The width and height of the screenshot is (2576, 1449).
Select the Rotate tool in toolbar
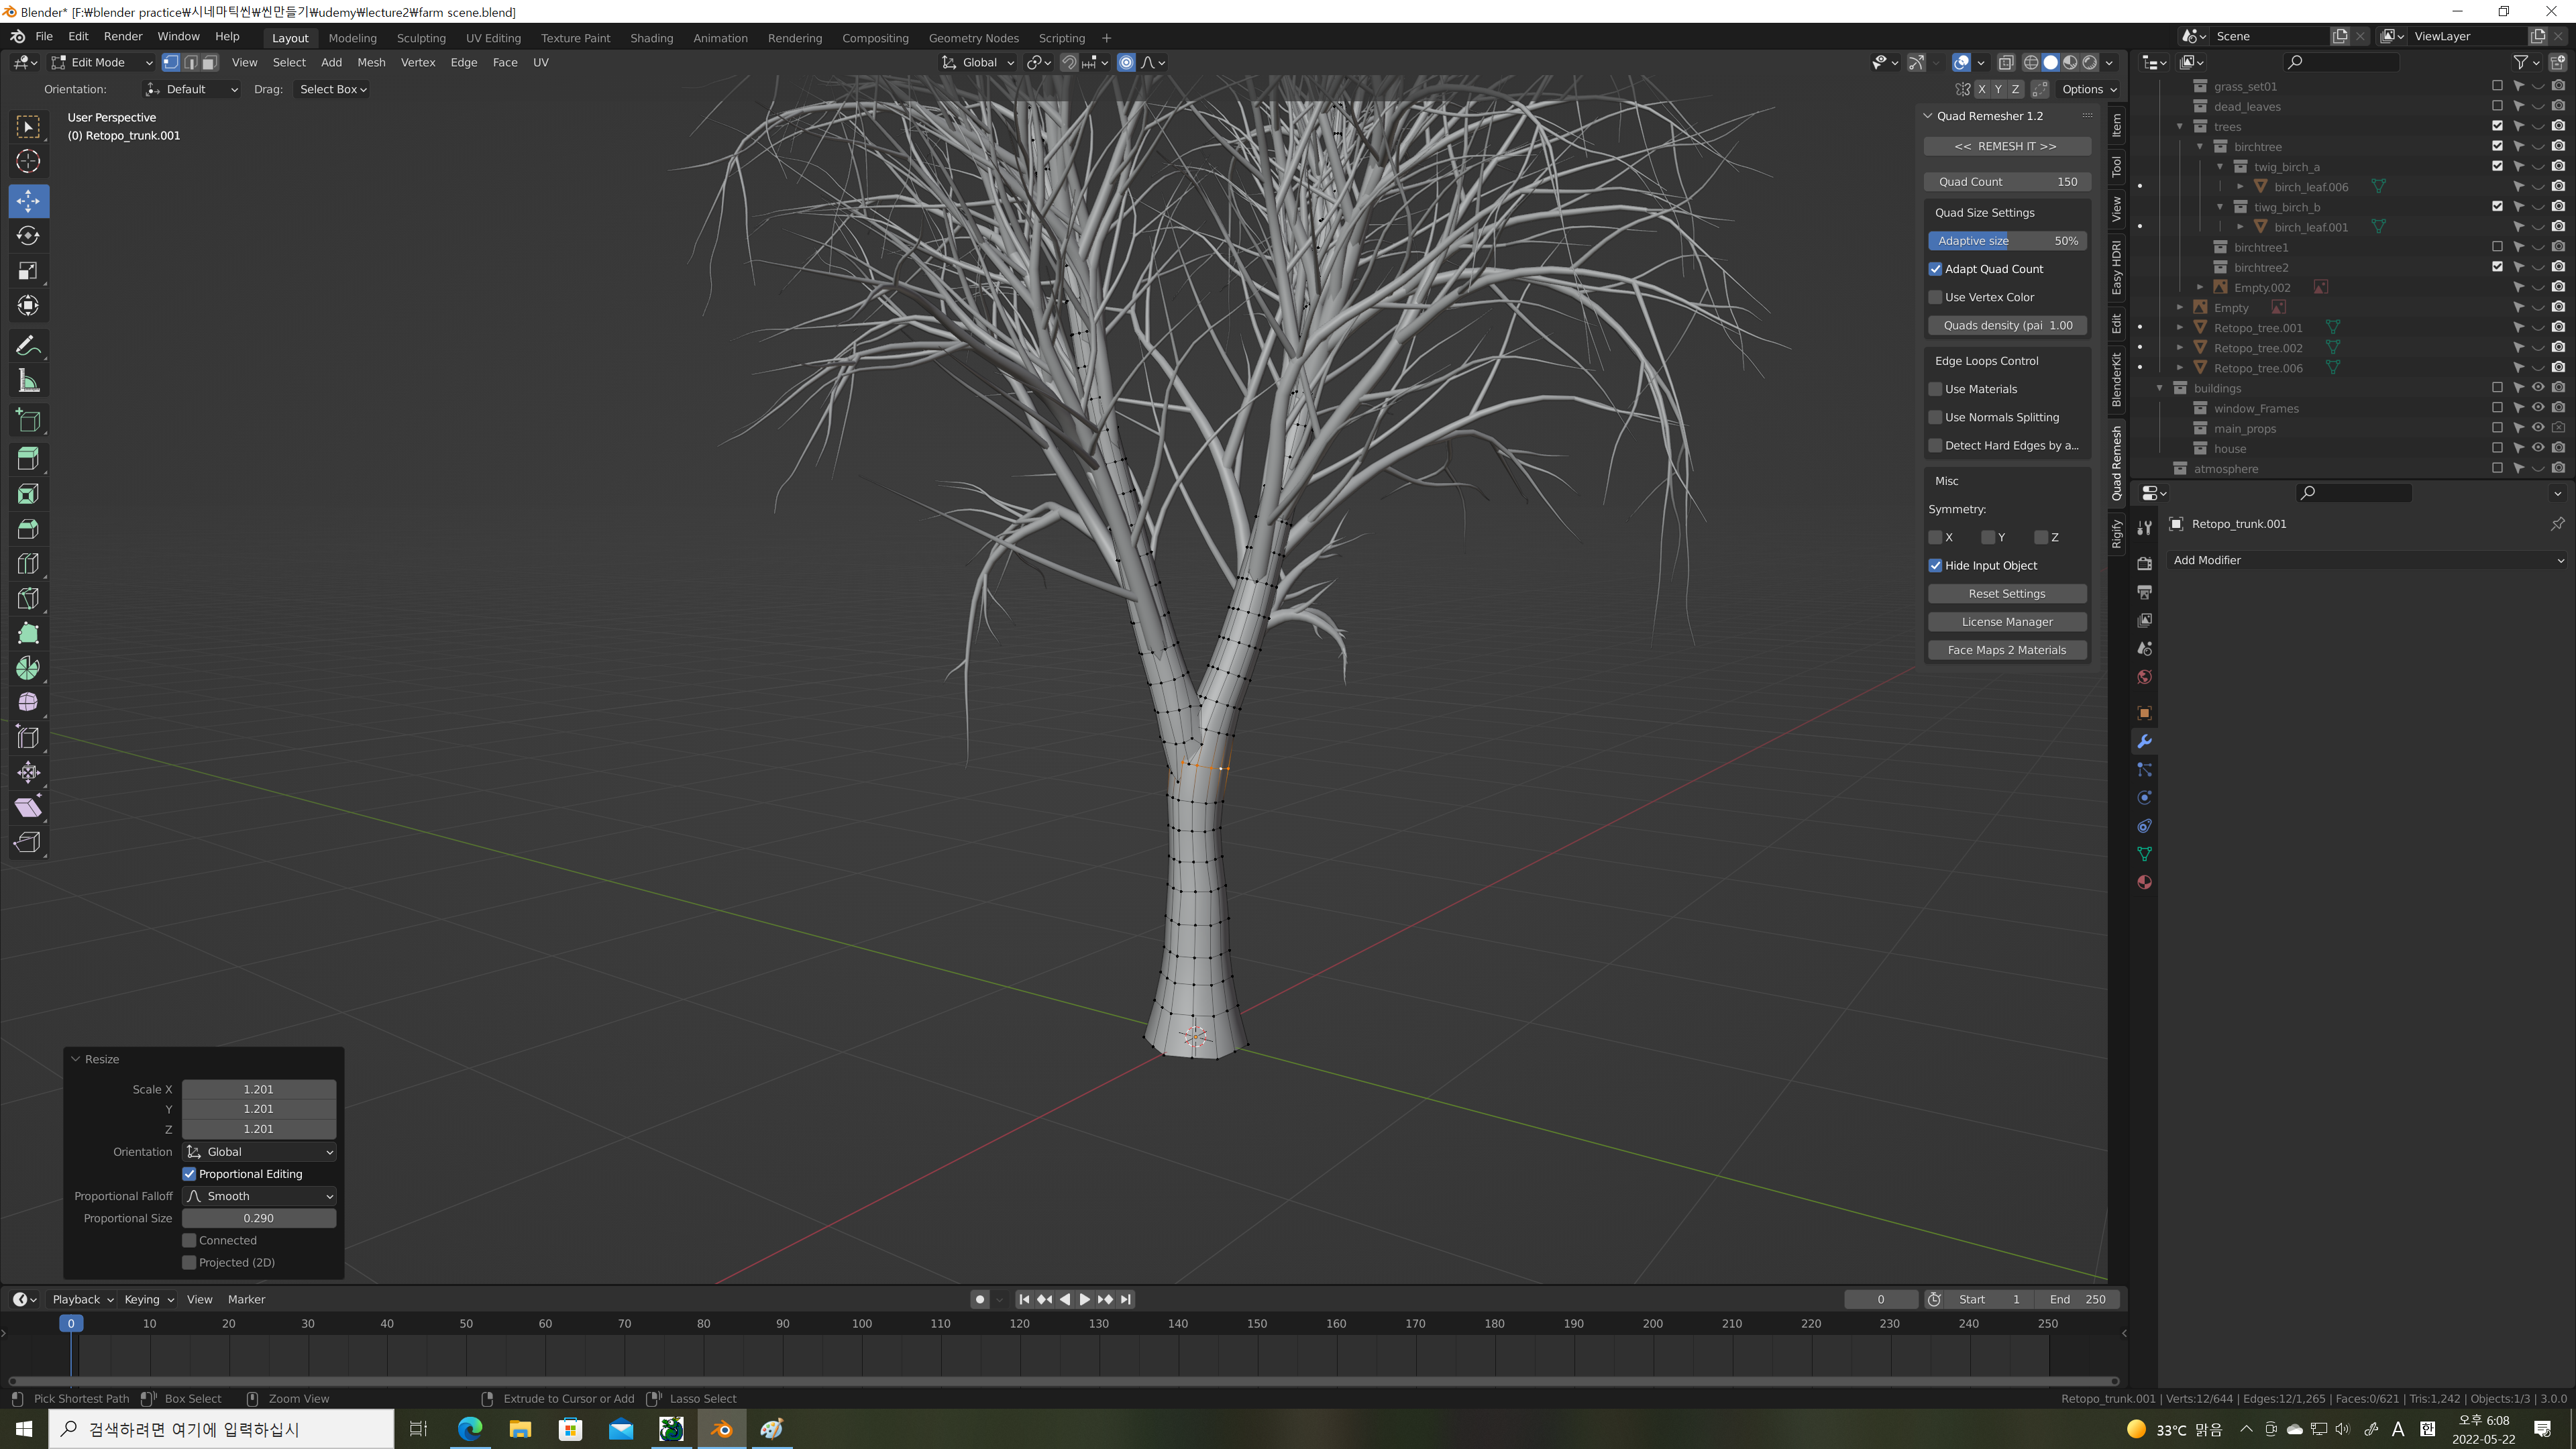[28, 236]
